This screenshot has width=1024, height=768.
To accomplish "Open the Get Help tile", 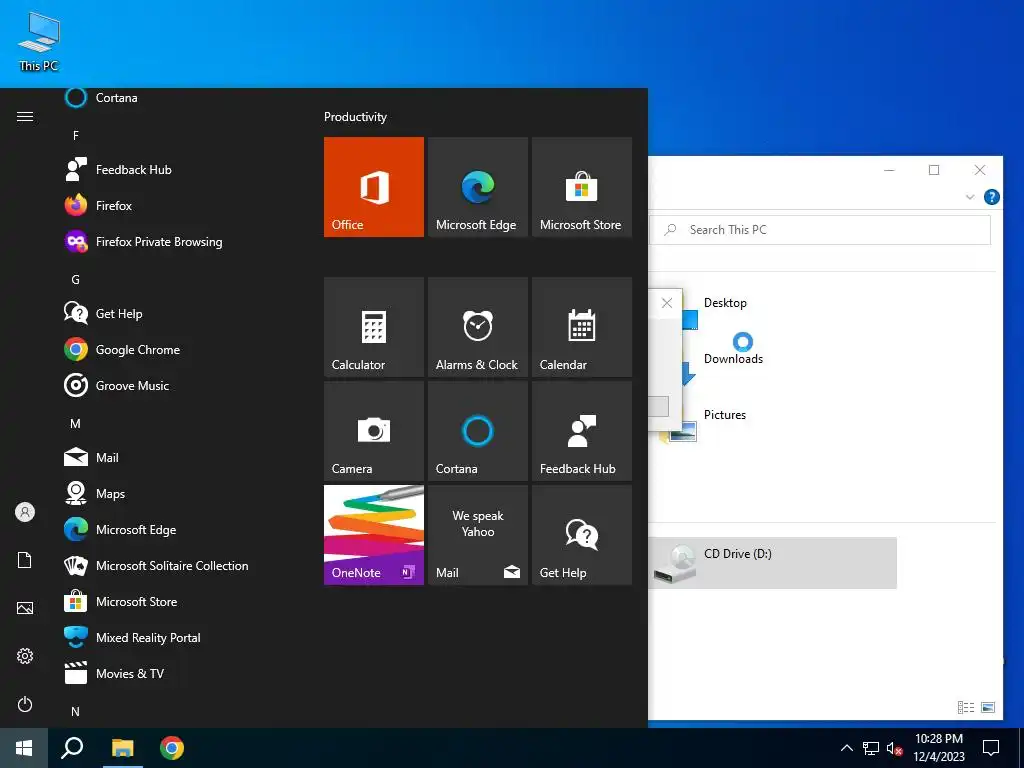I will pyautogui.click(x=582, y=535).
